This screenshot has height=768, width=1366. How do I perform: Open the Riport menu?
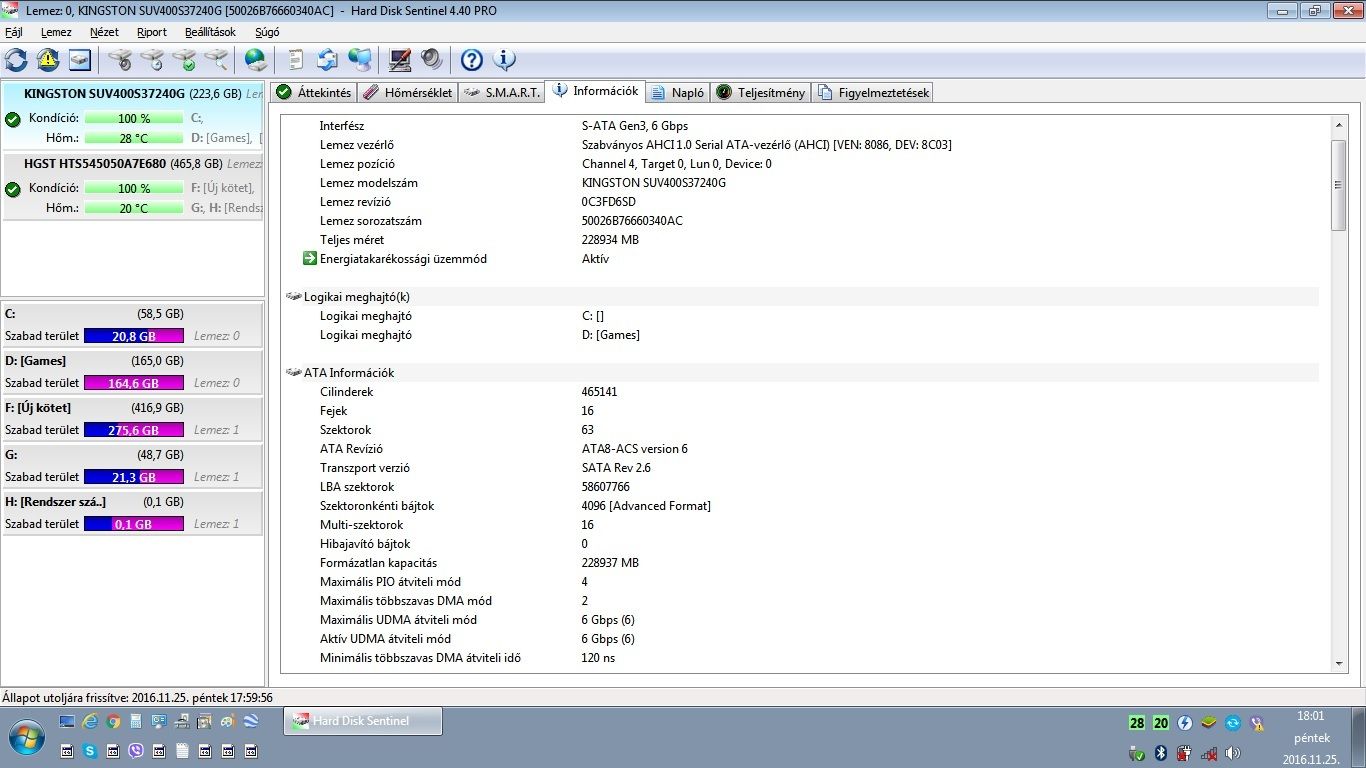pos(152,32)
